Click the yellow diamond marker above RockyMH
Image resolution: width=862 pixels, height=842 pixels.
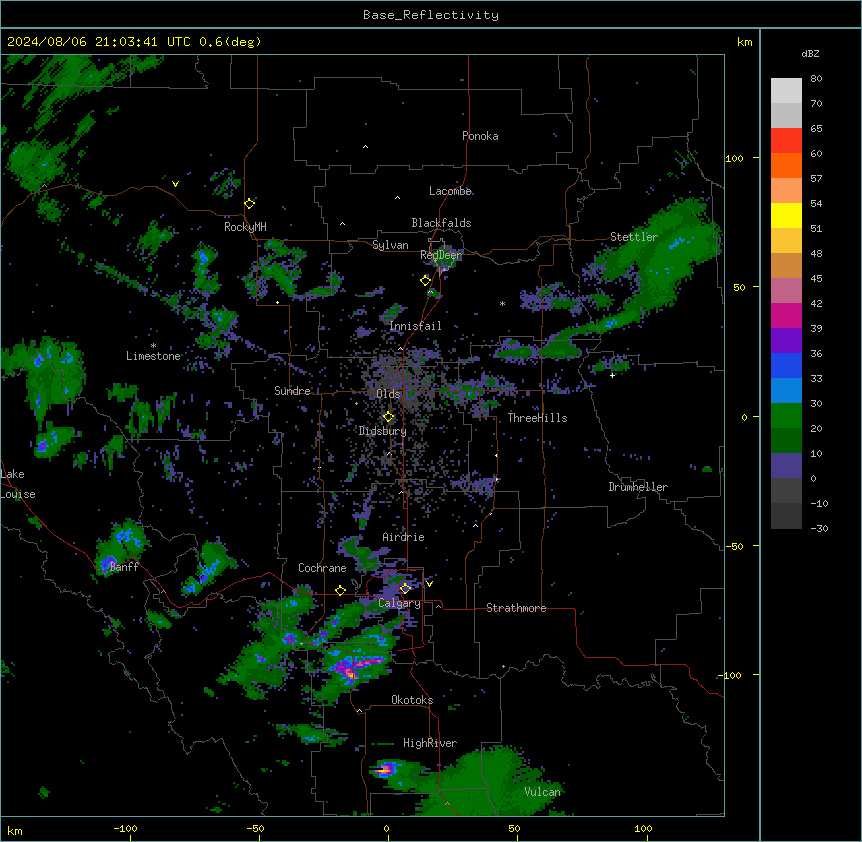point(250,203)
